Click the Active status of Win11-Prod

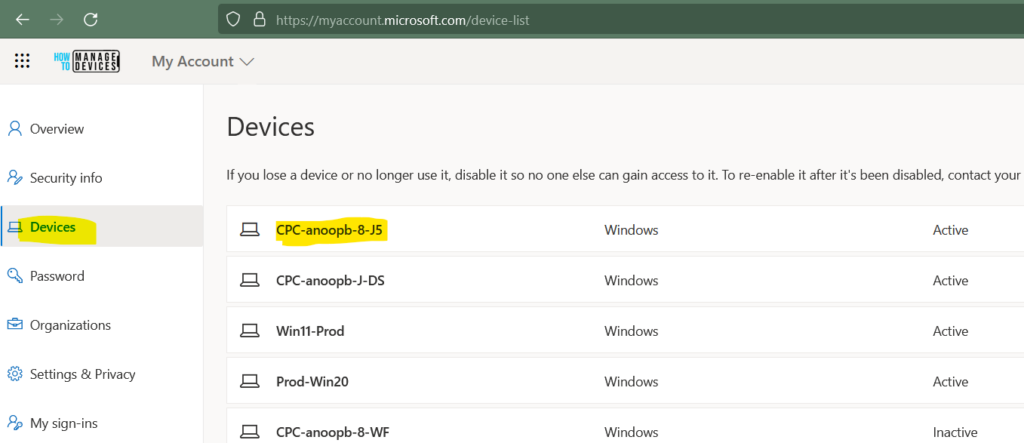pyautogui.click(x=950, y=331)
